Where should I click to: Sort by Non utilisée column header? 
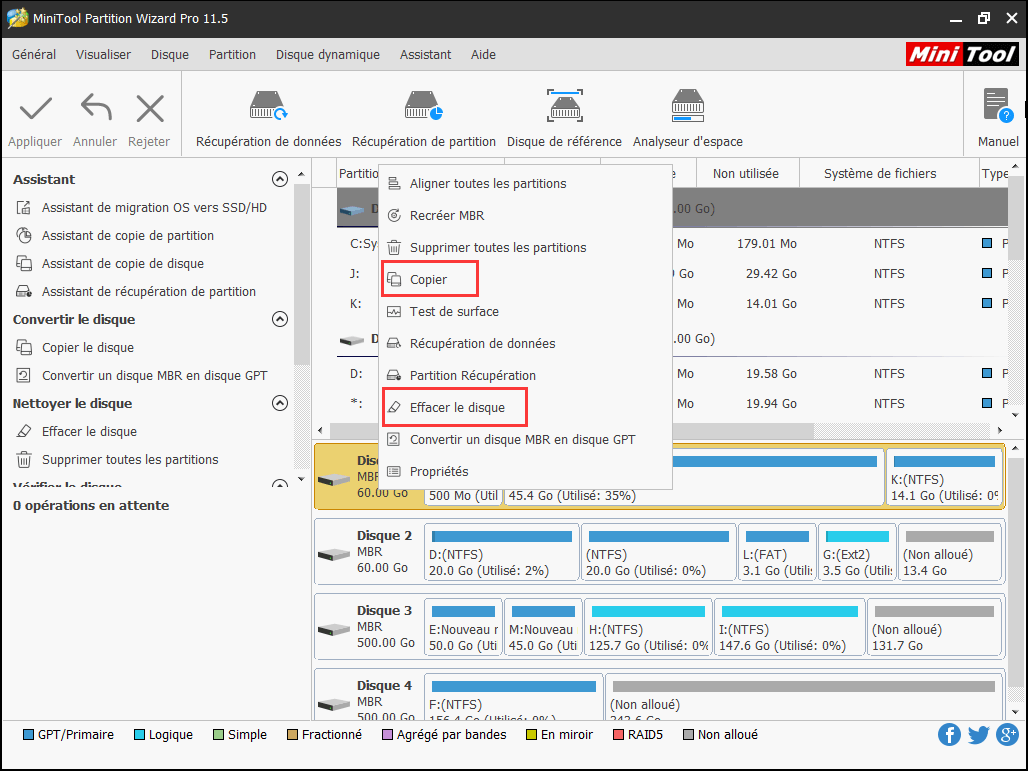[x=746, y=174]
